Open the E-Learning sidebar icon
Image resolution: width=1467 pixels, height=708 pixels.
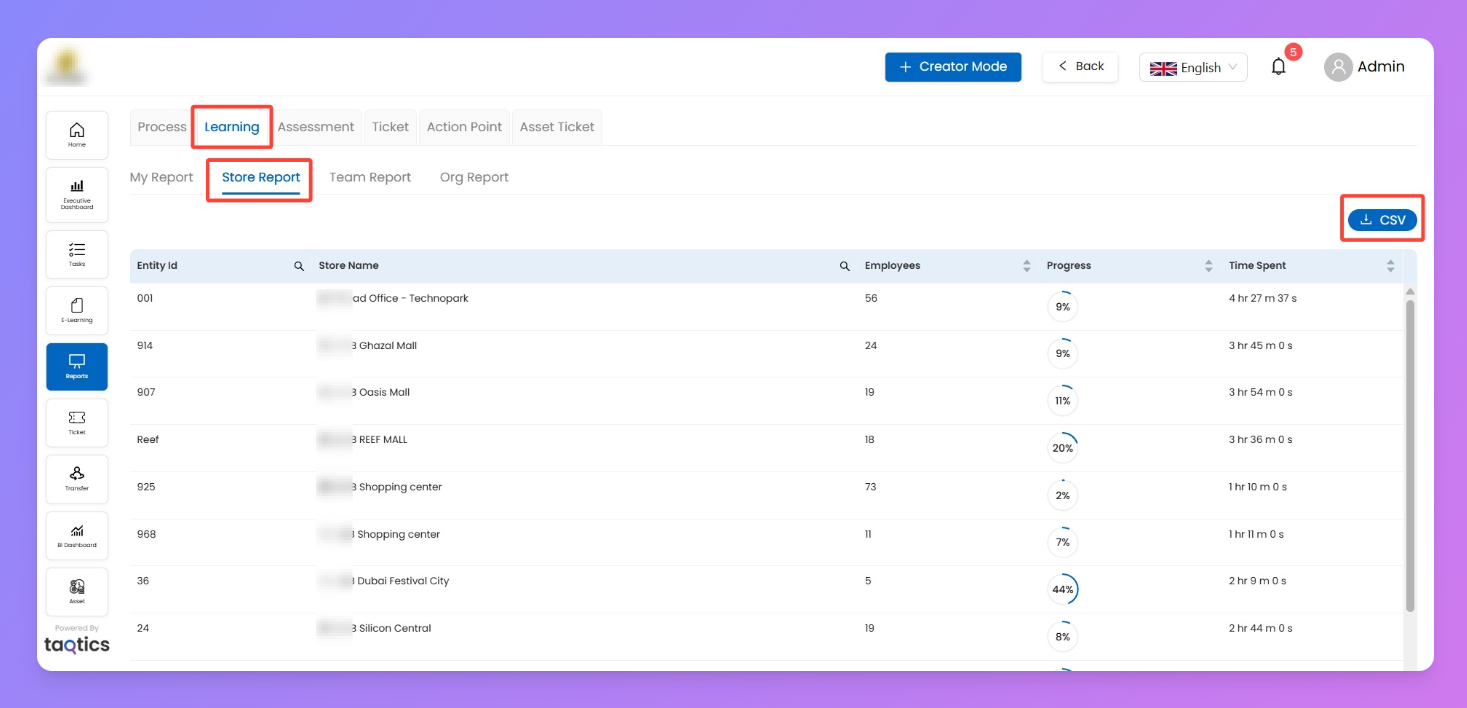pyautogui.click(x=77, y=310)
